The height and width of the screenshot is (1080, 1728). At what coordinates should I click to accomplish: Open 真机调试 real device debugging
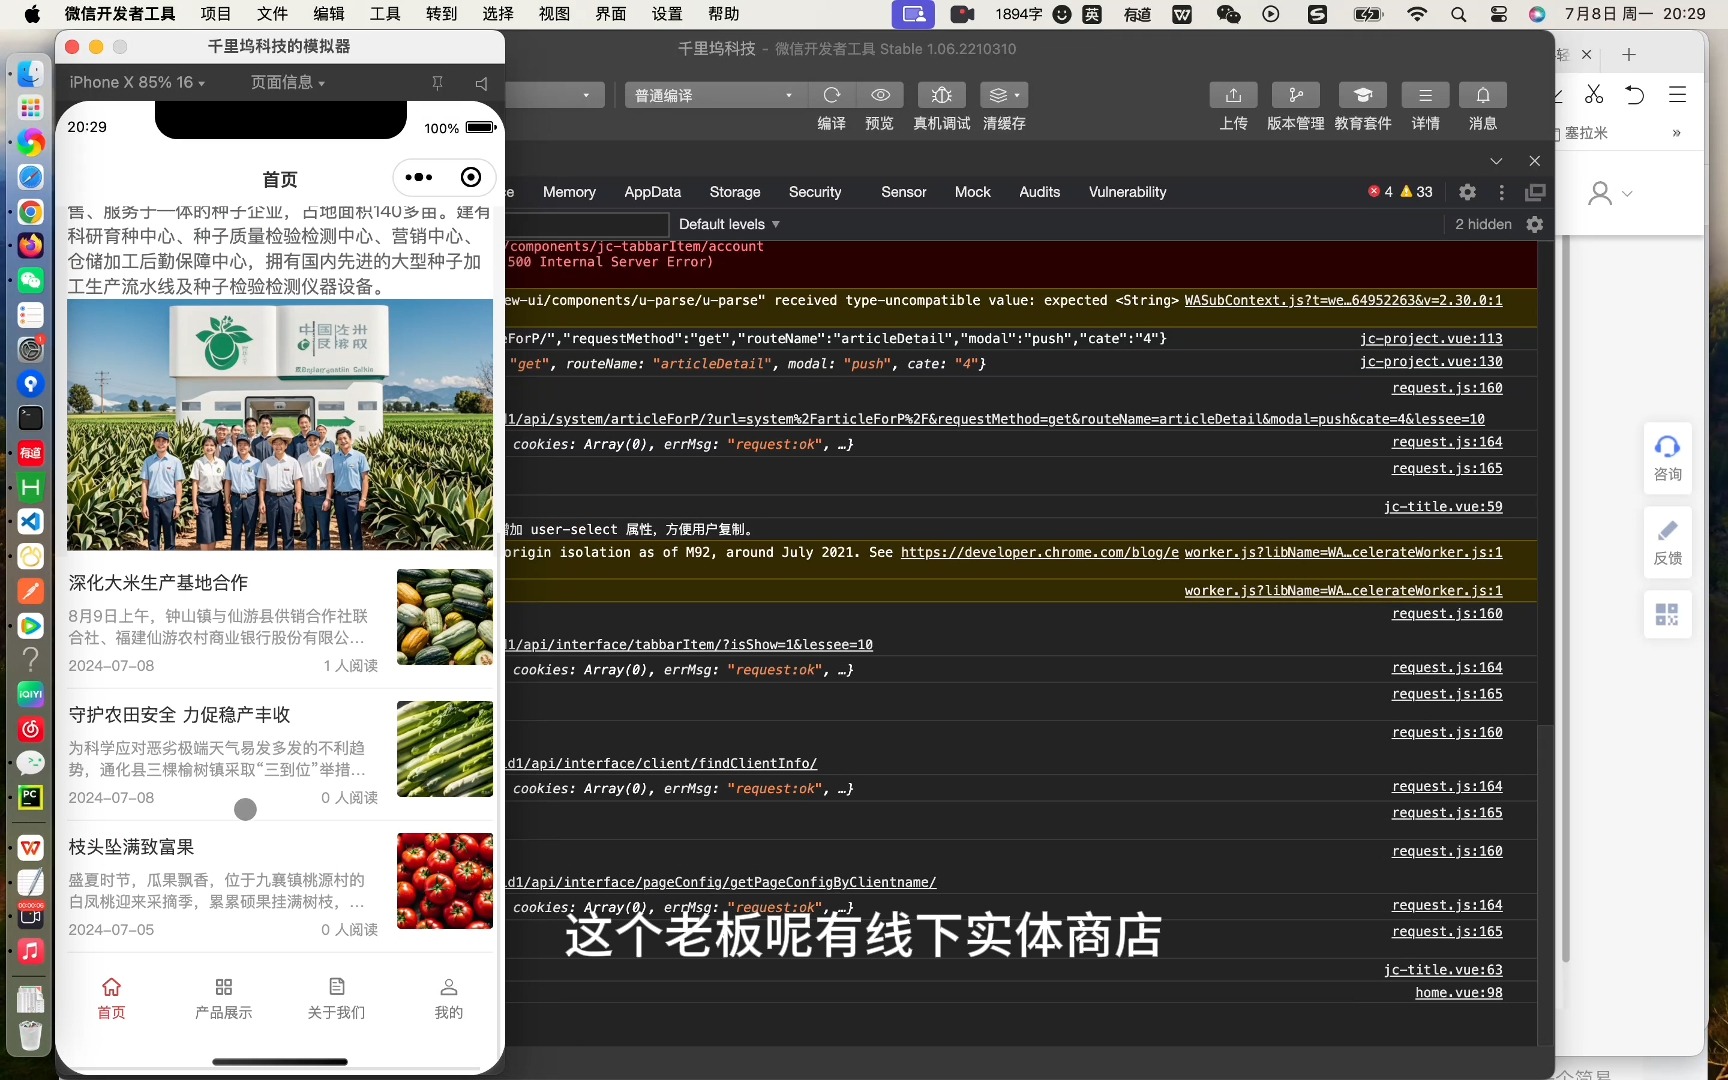(x=941, y=95)
